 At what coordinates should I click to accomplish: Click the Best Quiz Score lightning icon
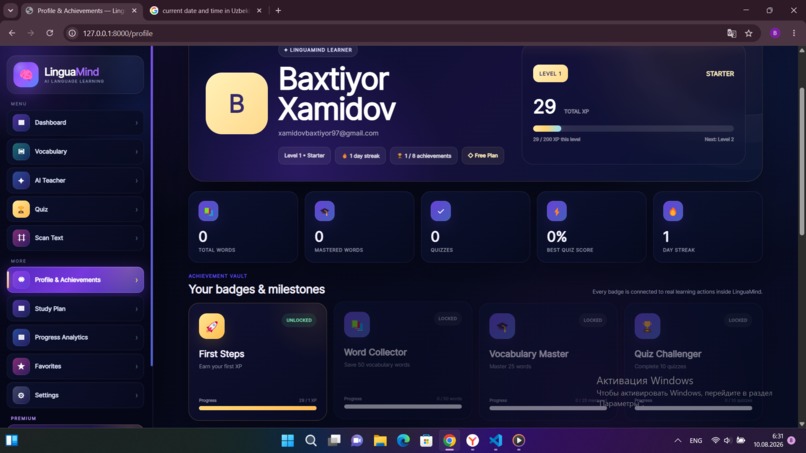[557, 211]
